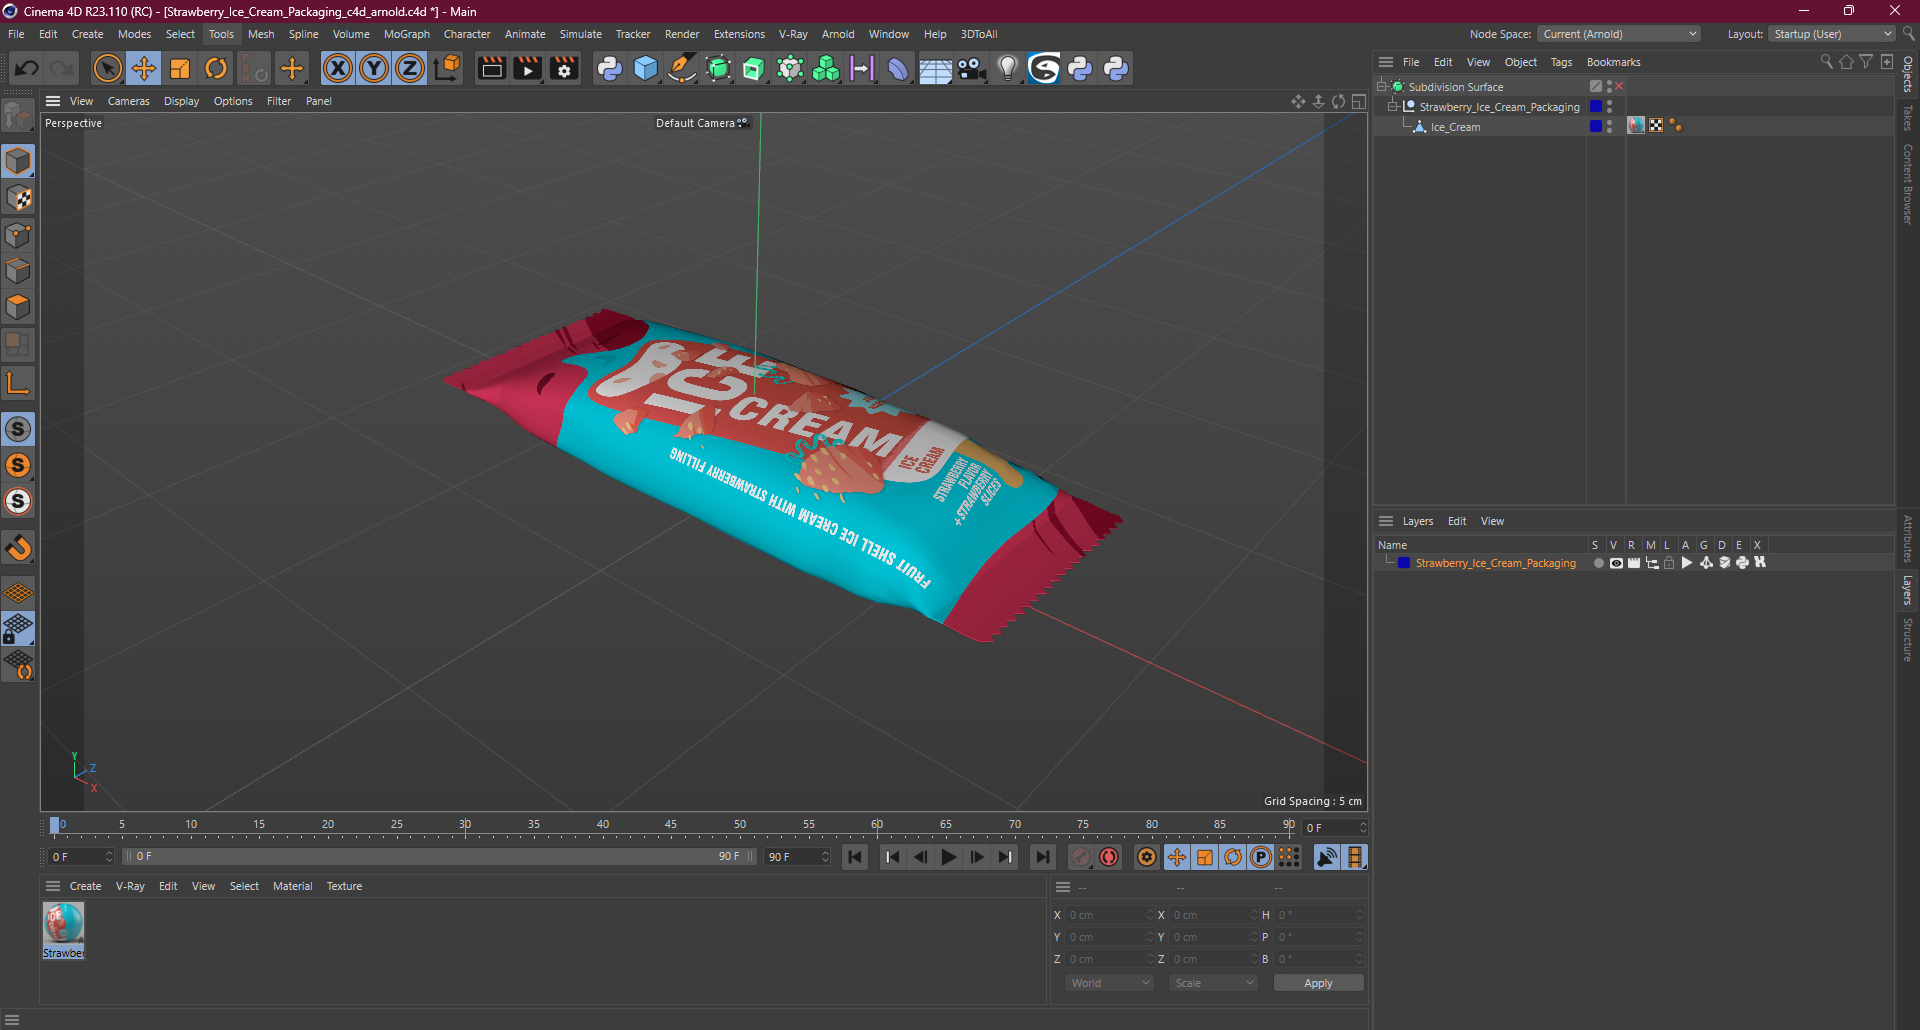Viewport: 1920px width, 1030px height.
Task: Open material manager Texture menu
Action: coord(344,886)
